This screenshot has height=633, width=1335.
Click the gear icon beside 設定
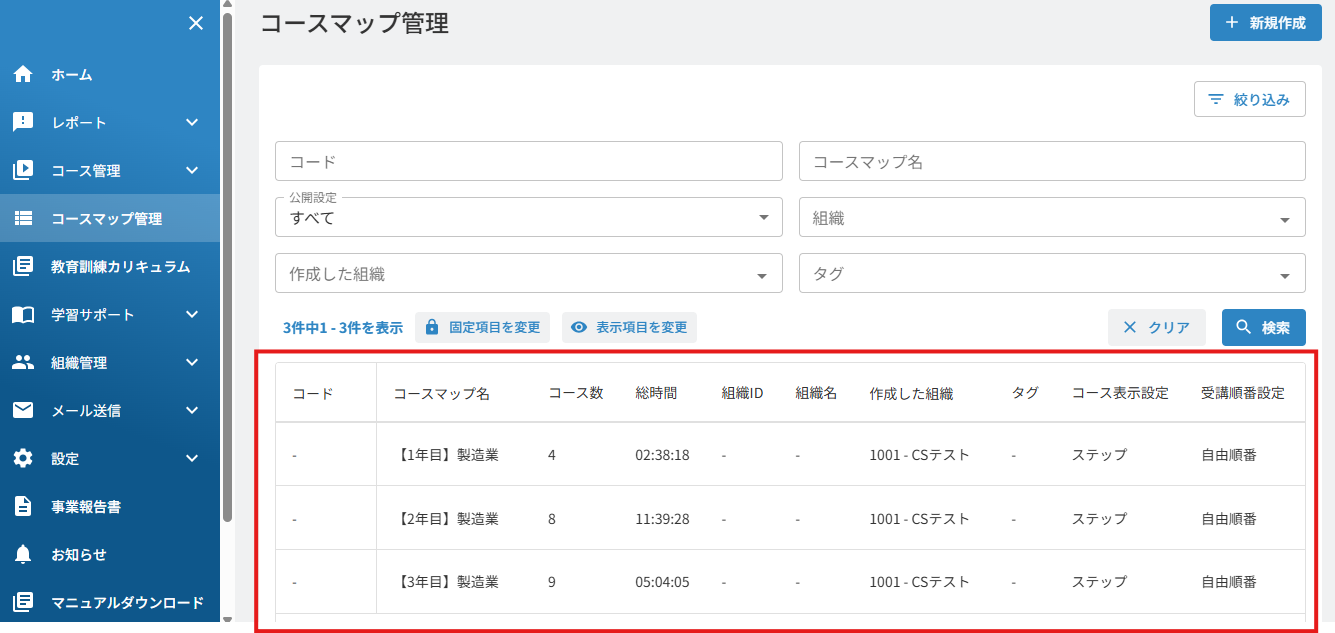click(x=23, y=458)
